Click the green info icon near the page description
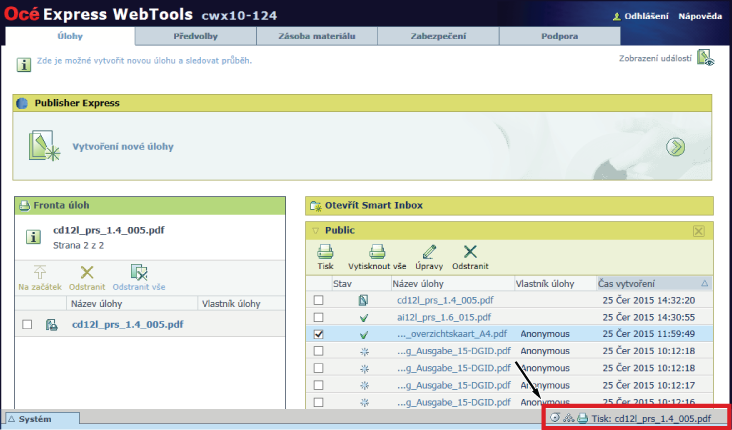Screen dimensions: 732x430 [24, 64]
